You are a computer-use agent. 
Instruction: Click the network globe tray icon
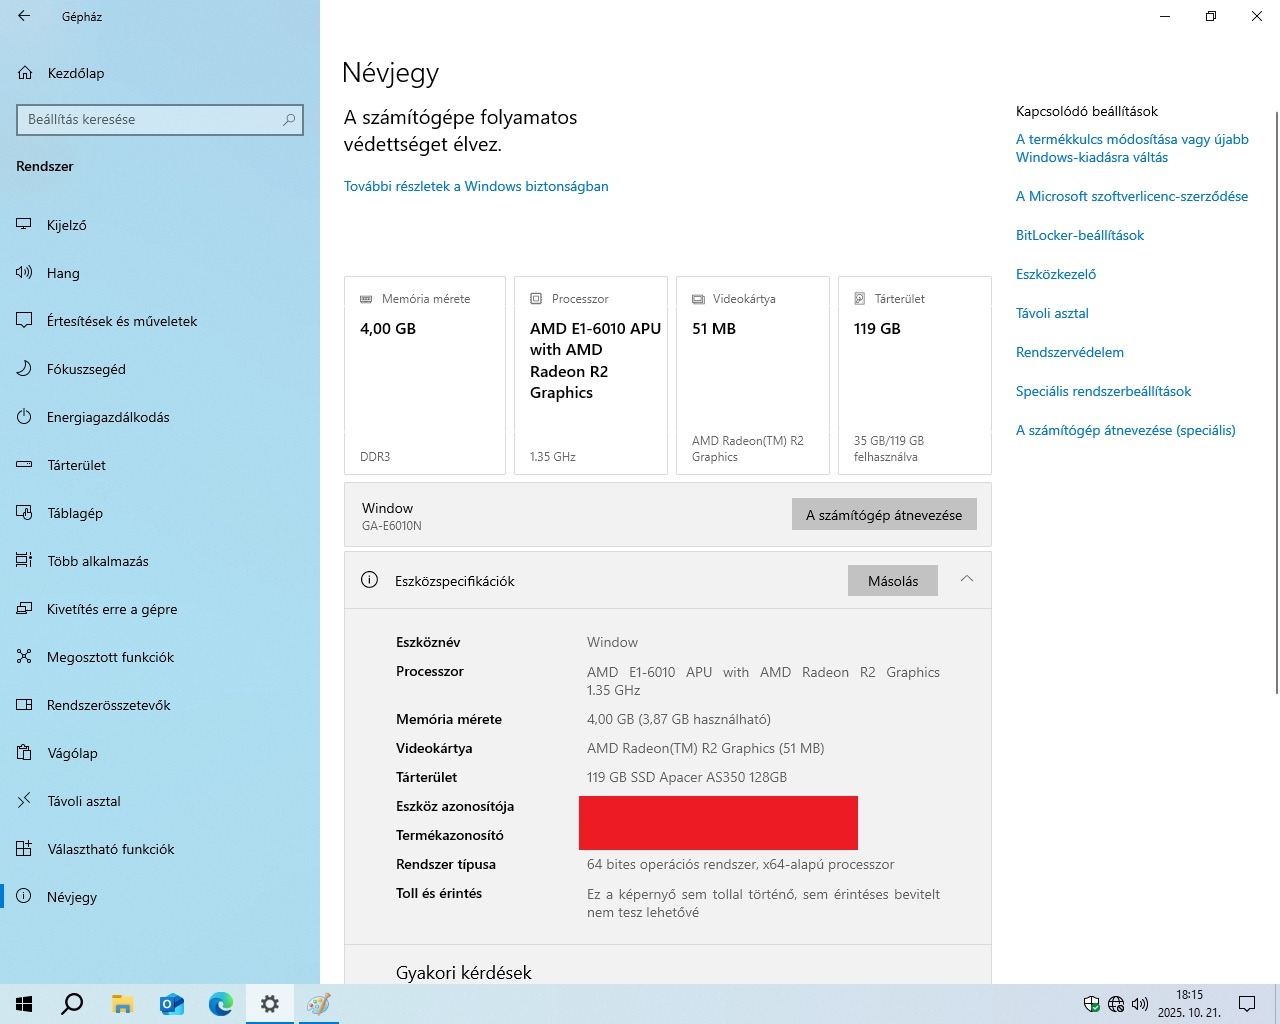1116,1004
